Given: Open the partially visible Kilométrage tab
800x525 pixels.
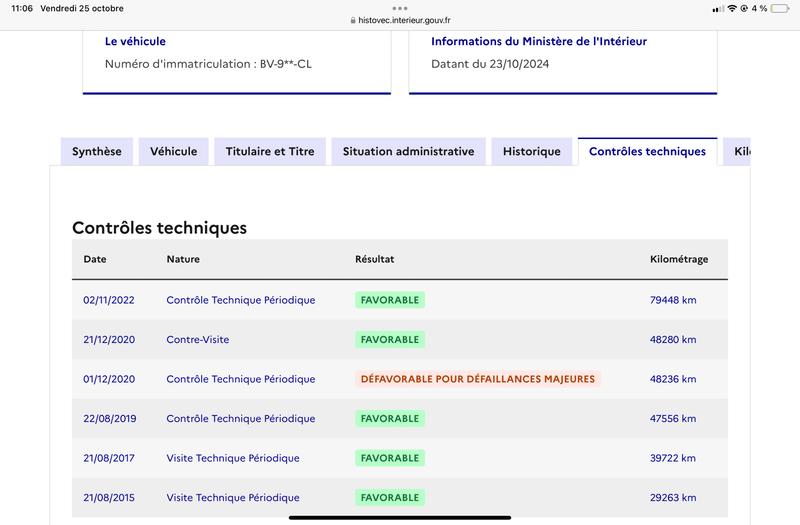Looking at the screenshot, I should [737, 152].
